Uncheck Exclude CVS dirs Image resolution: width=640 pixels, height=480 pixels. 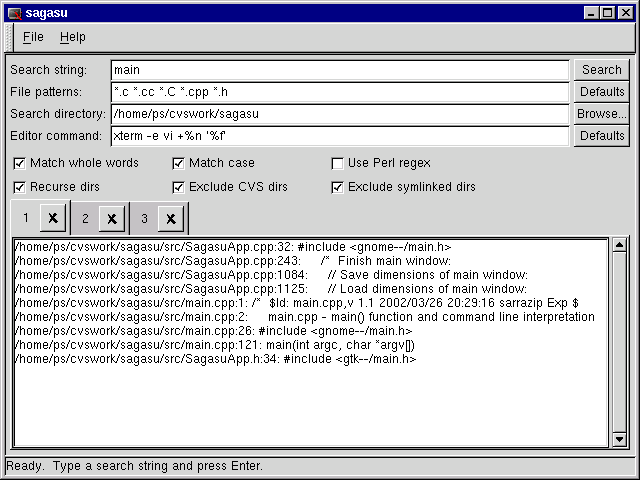tap(179, 187)
